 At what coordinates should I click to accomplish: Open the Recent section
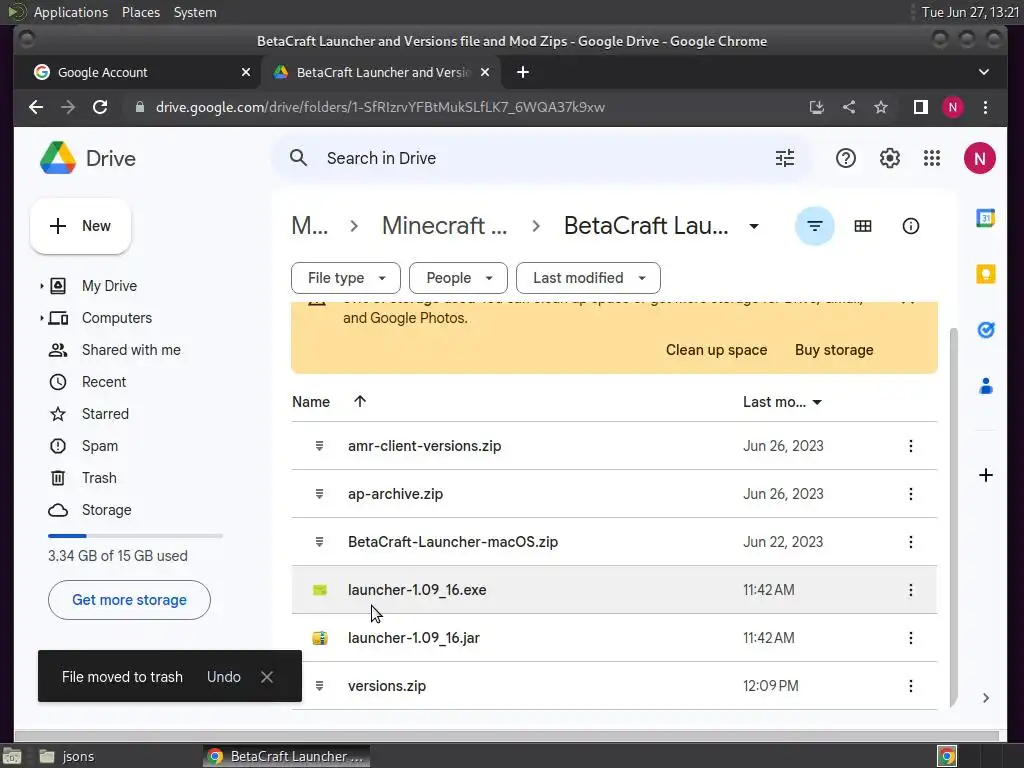(104, 382)
